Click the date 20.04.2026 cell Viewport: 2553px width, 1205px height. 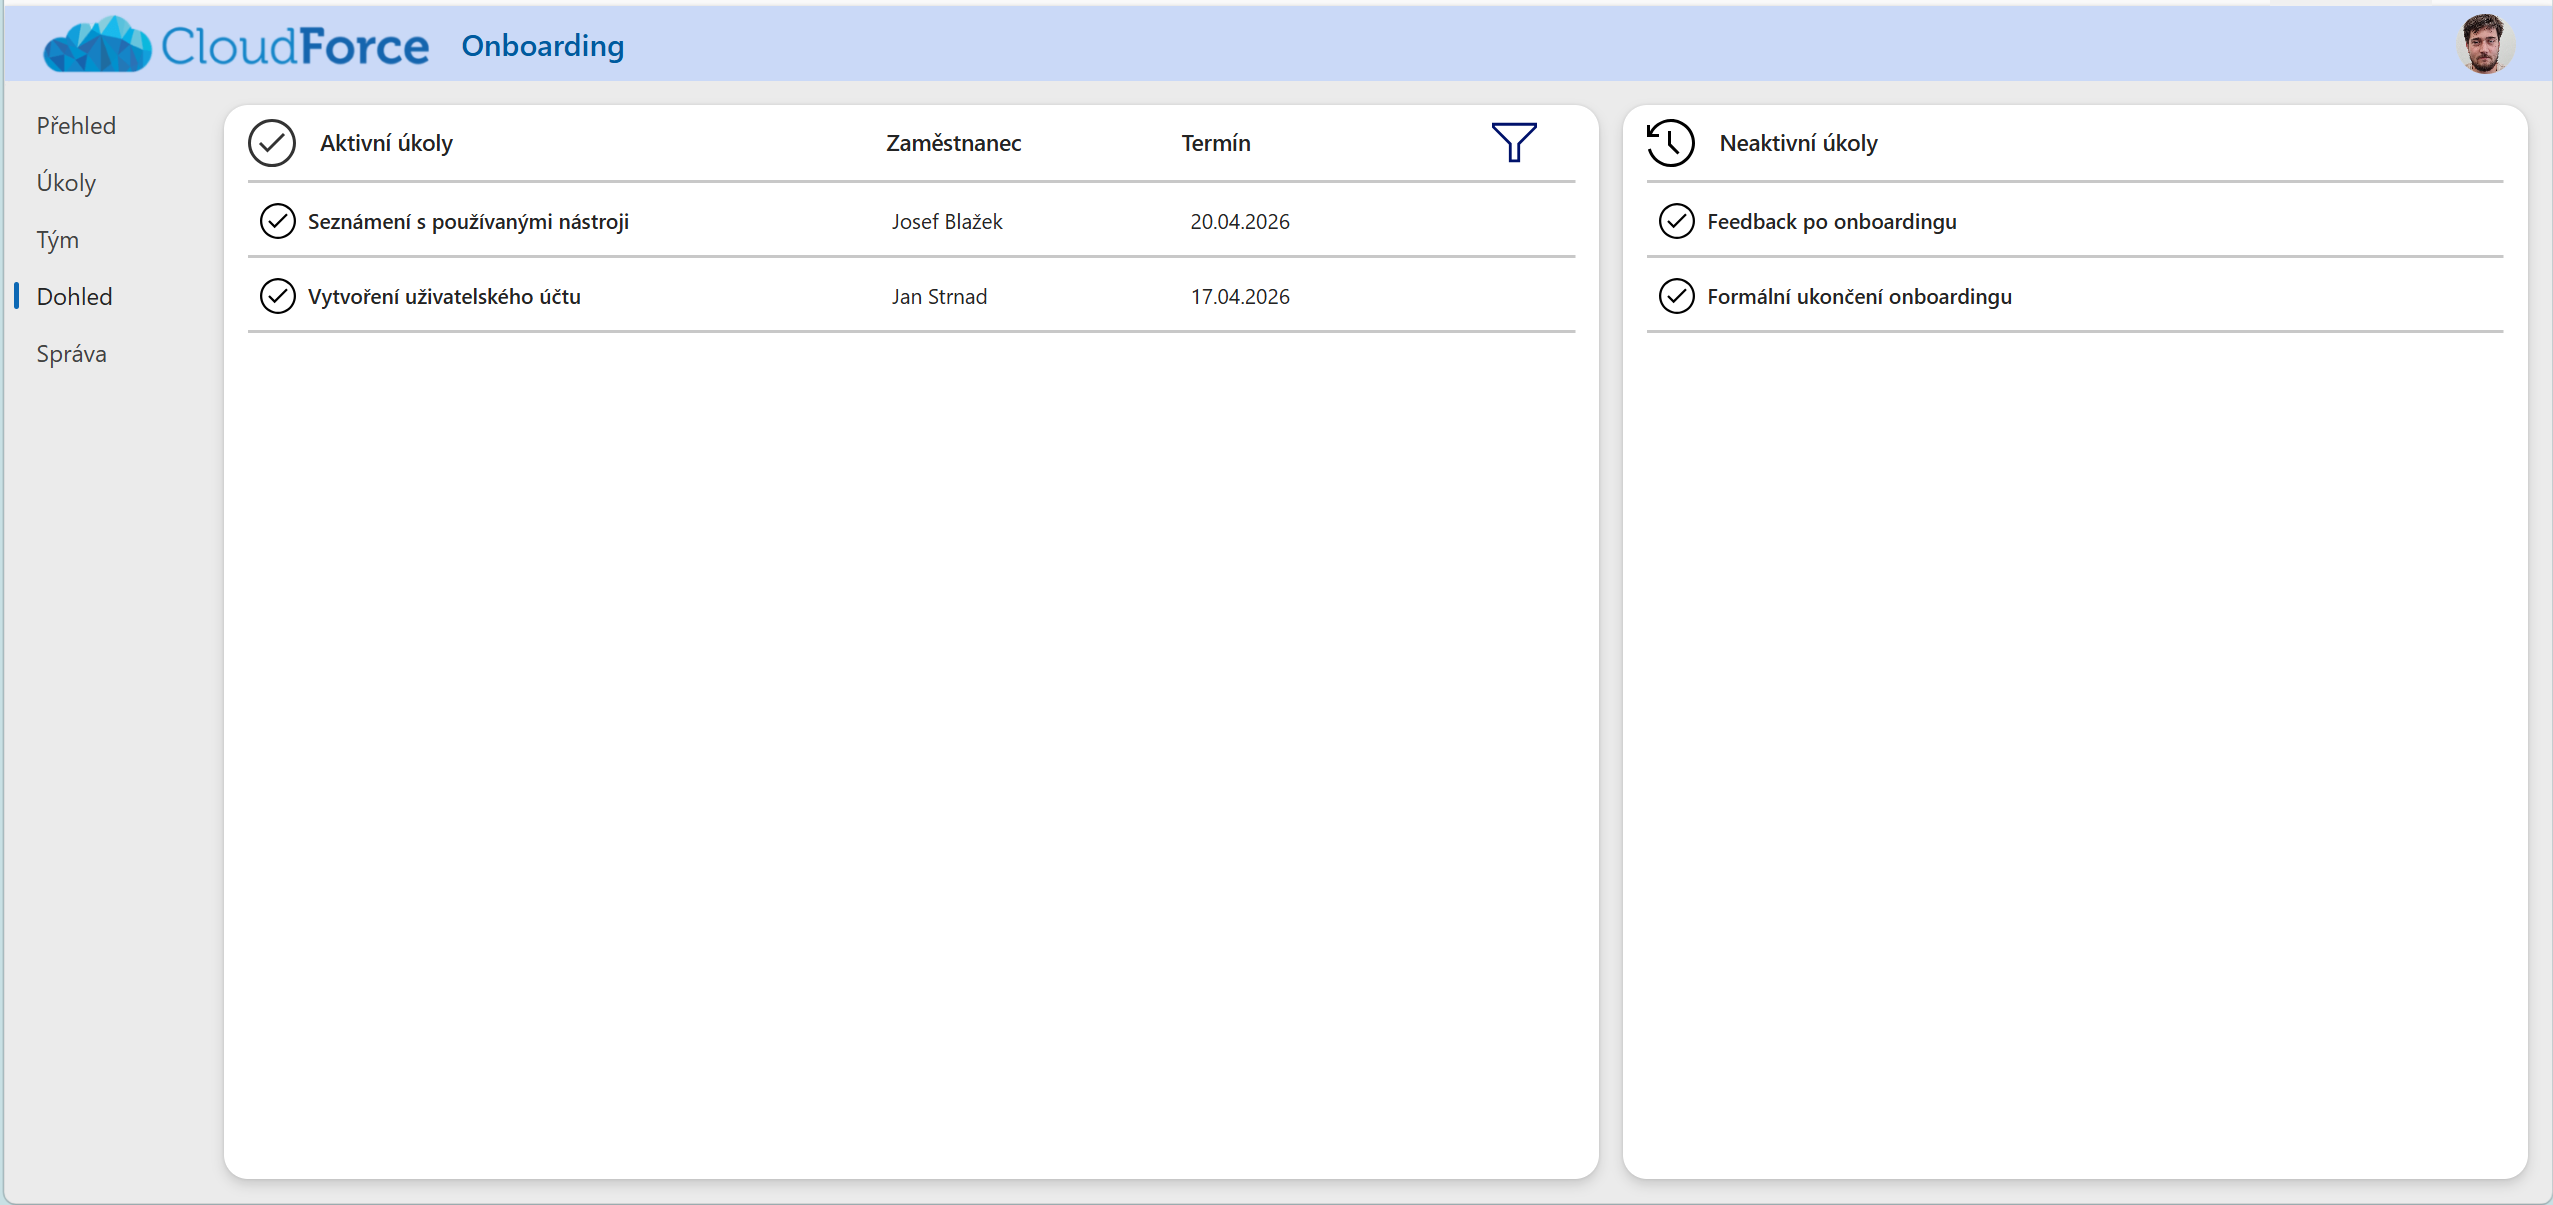[x=1239, y=221]
